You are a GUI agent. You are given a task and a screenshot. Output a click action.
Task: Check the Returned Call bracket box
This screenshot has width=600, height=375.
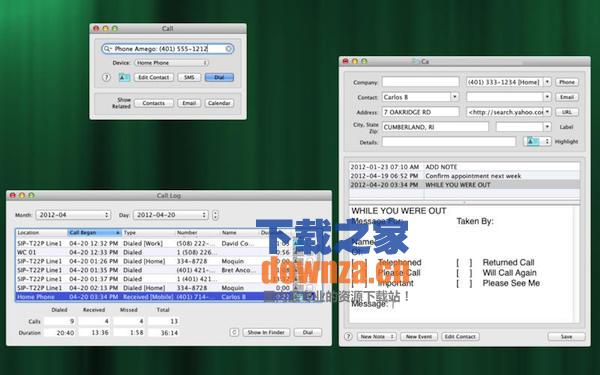tap(464, 263)
